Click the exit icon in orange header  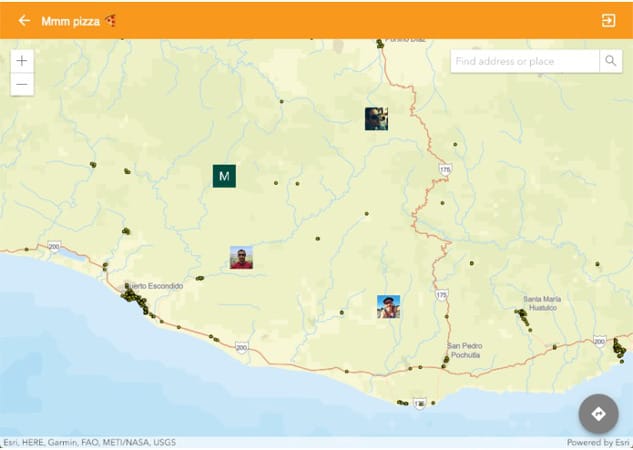click(x=608, y=21)
